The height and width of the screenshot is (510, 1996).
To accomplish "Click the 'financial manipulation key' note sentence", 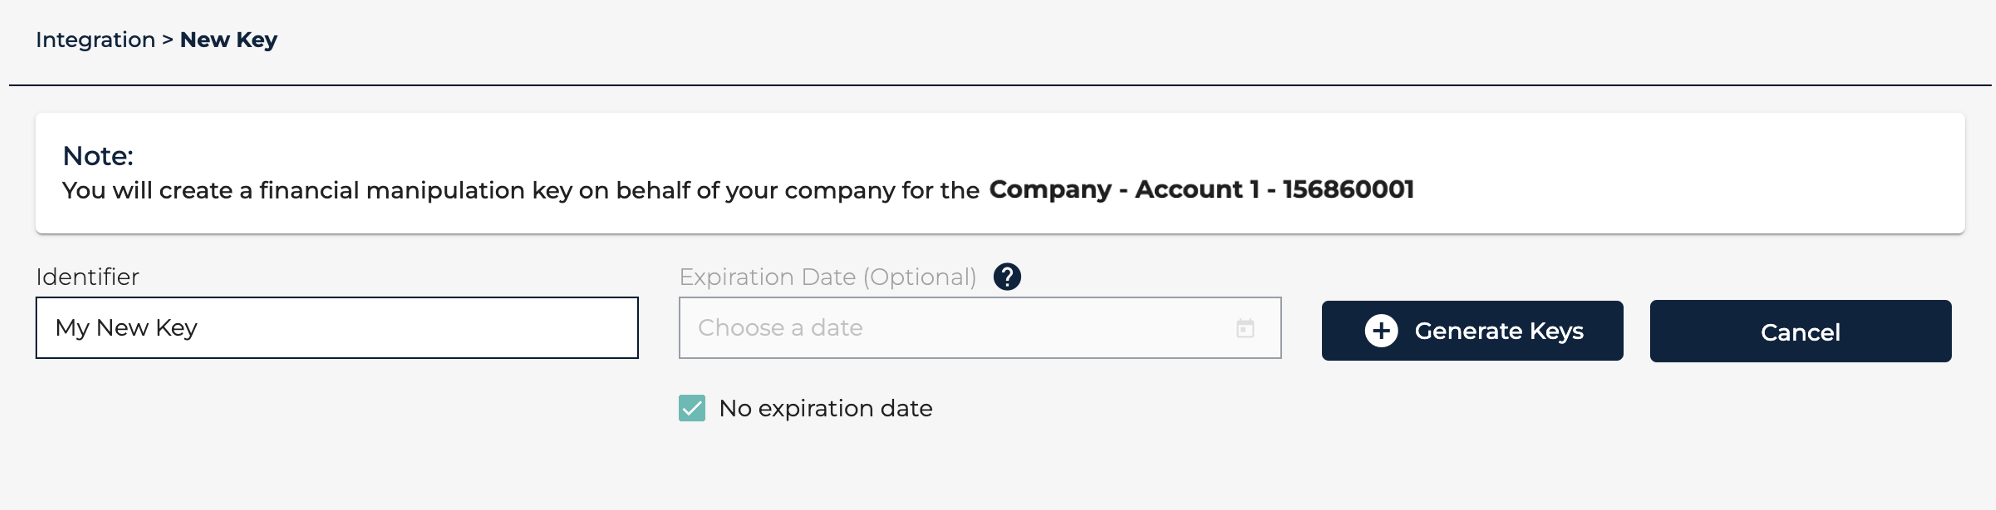I will point(520,190).
